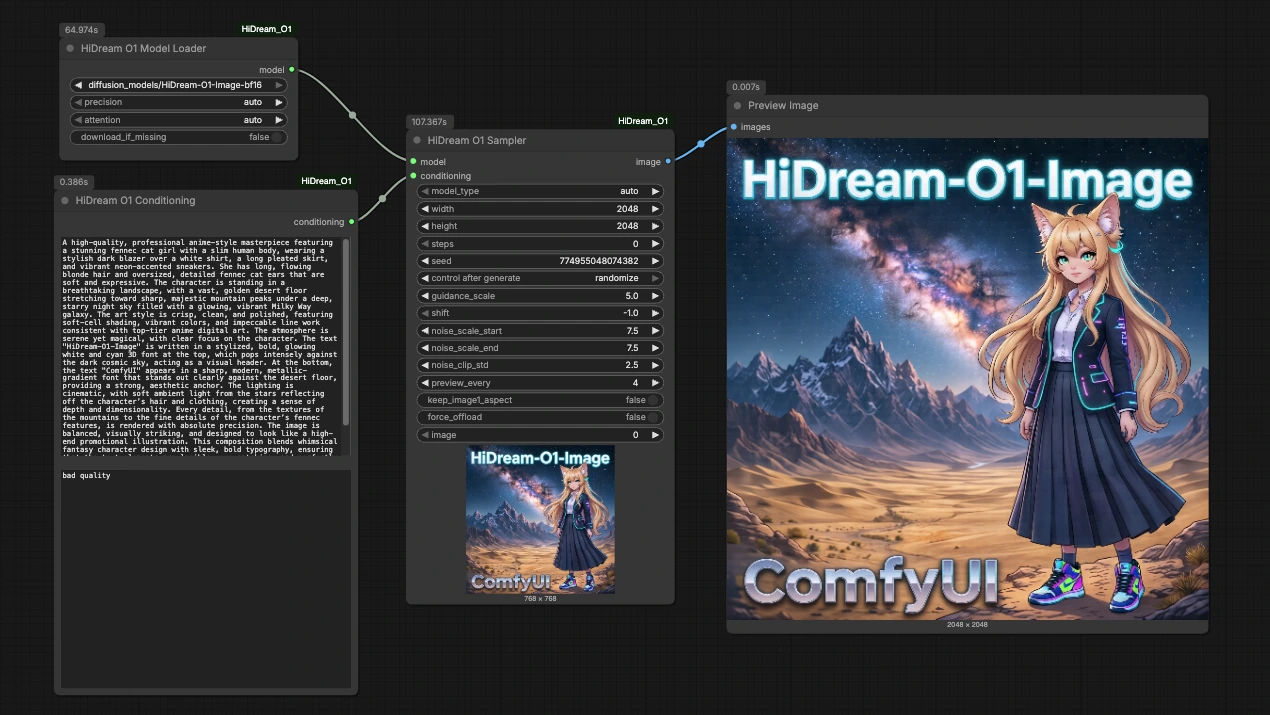Decrease preview_every with its left arrow
This screenshot has height=715, width=1270.
coord(424,383)
